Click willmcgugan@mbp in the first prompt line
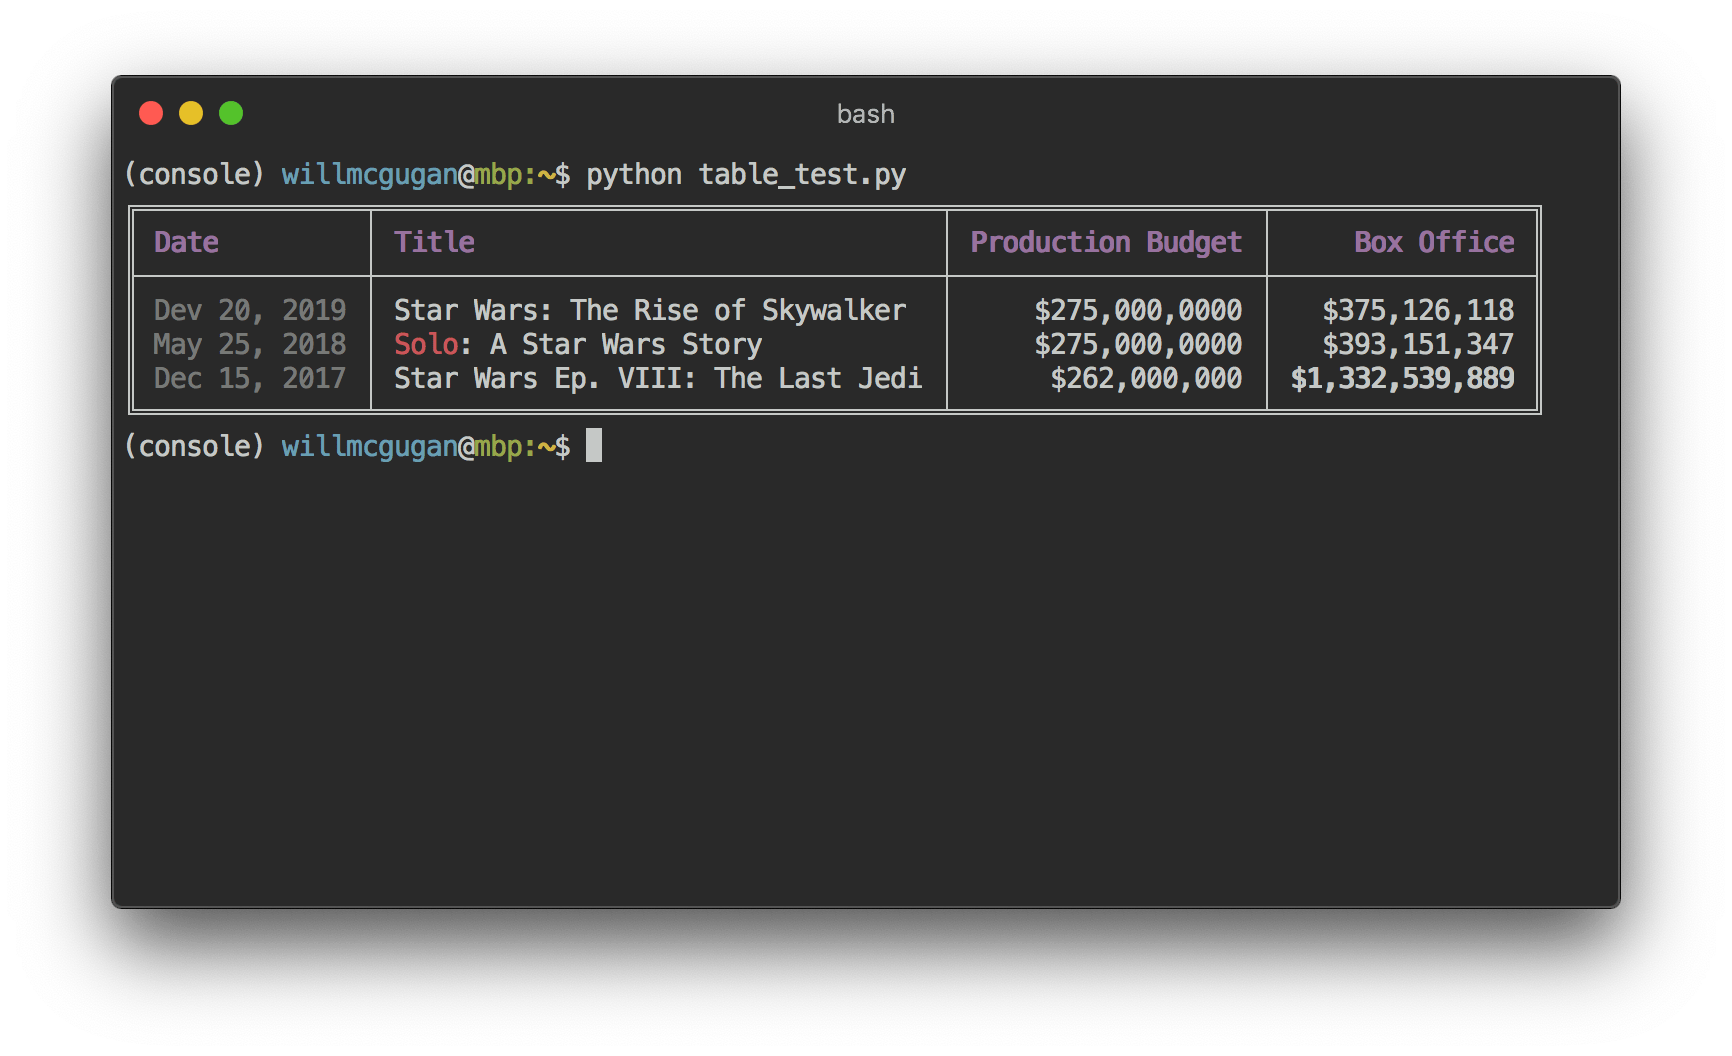 click(x=402, y=175)
